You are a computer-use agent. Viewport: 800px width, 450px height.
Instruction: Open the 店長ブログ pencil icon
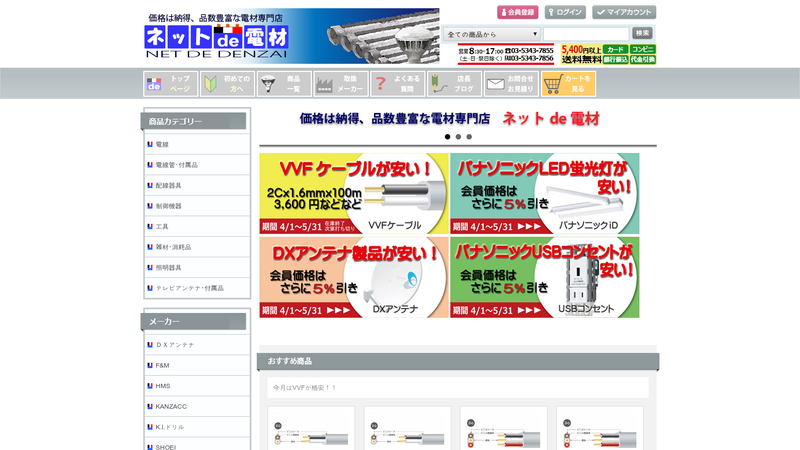454,84
